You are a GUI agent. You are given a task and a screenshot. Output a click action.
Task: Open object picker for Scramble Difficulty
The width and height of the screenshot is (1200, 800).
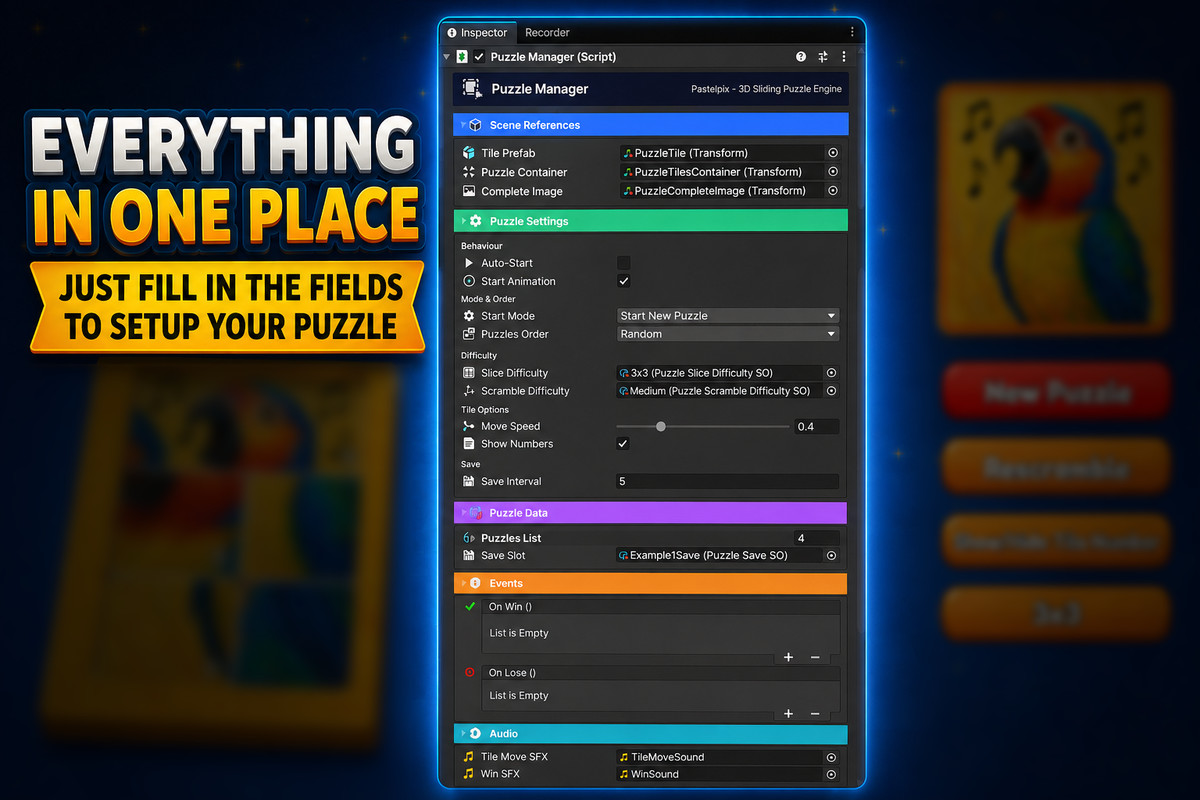pyautogui.click(x=832, y=391)
